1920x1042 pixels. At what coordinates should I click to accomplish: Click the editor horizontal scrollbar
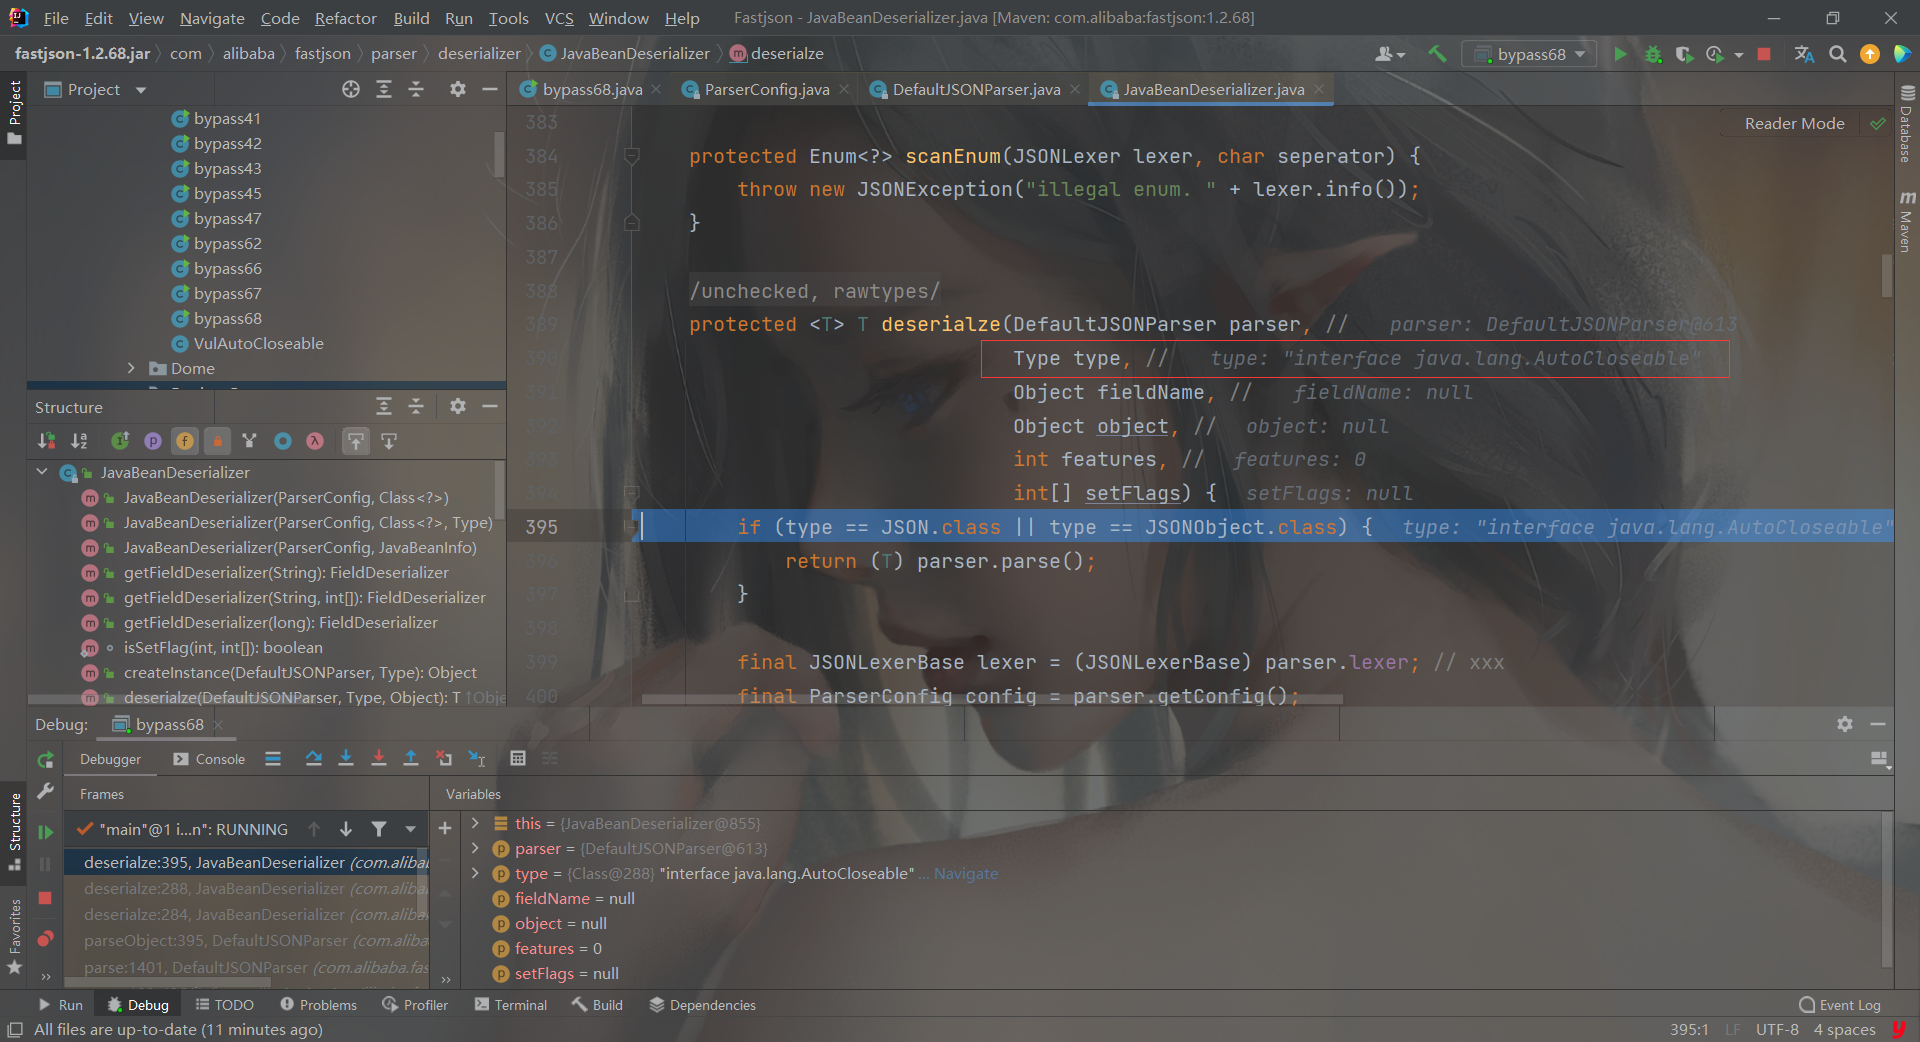pyautogui.click(x=991, y=699)
